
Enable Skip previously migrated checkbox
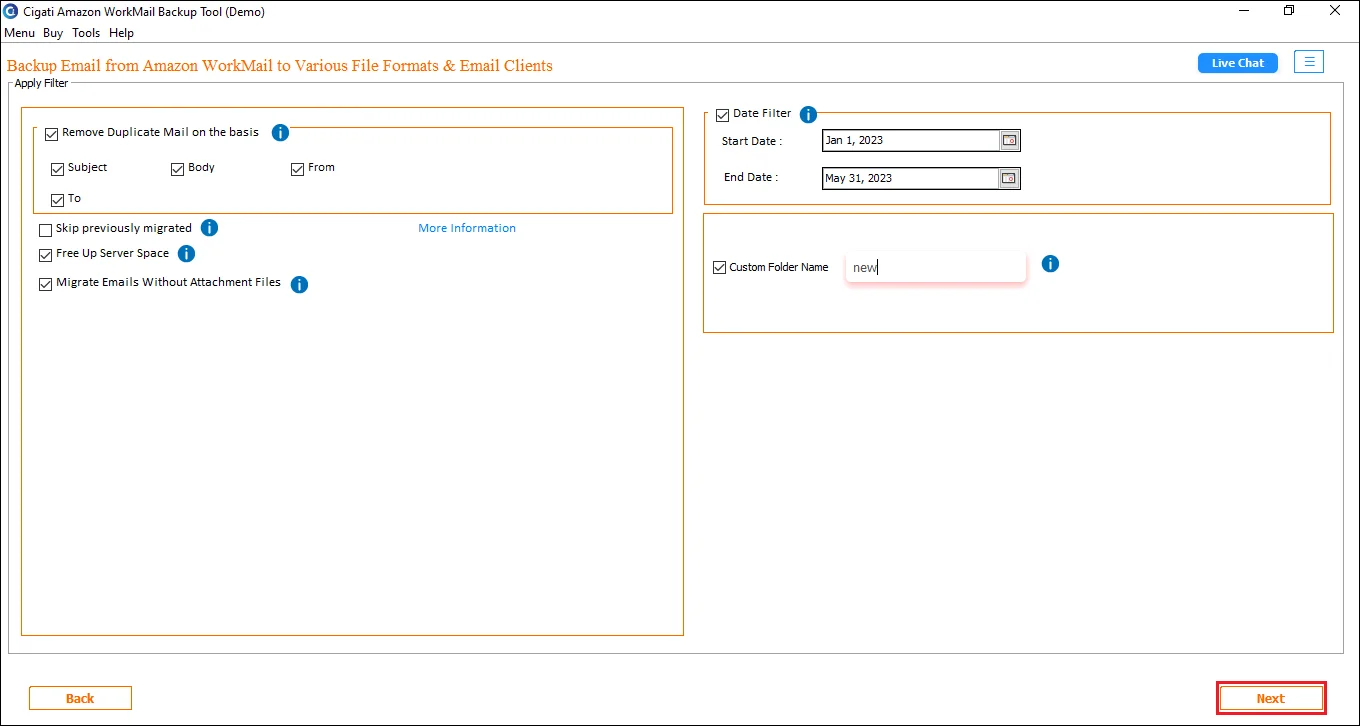pos(45,230)
